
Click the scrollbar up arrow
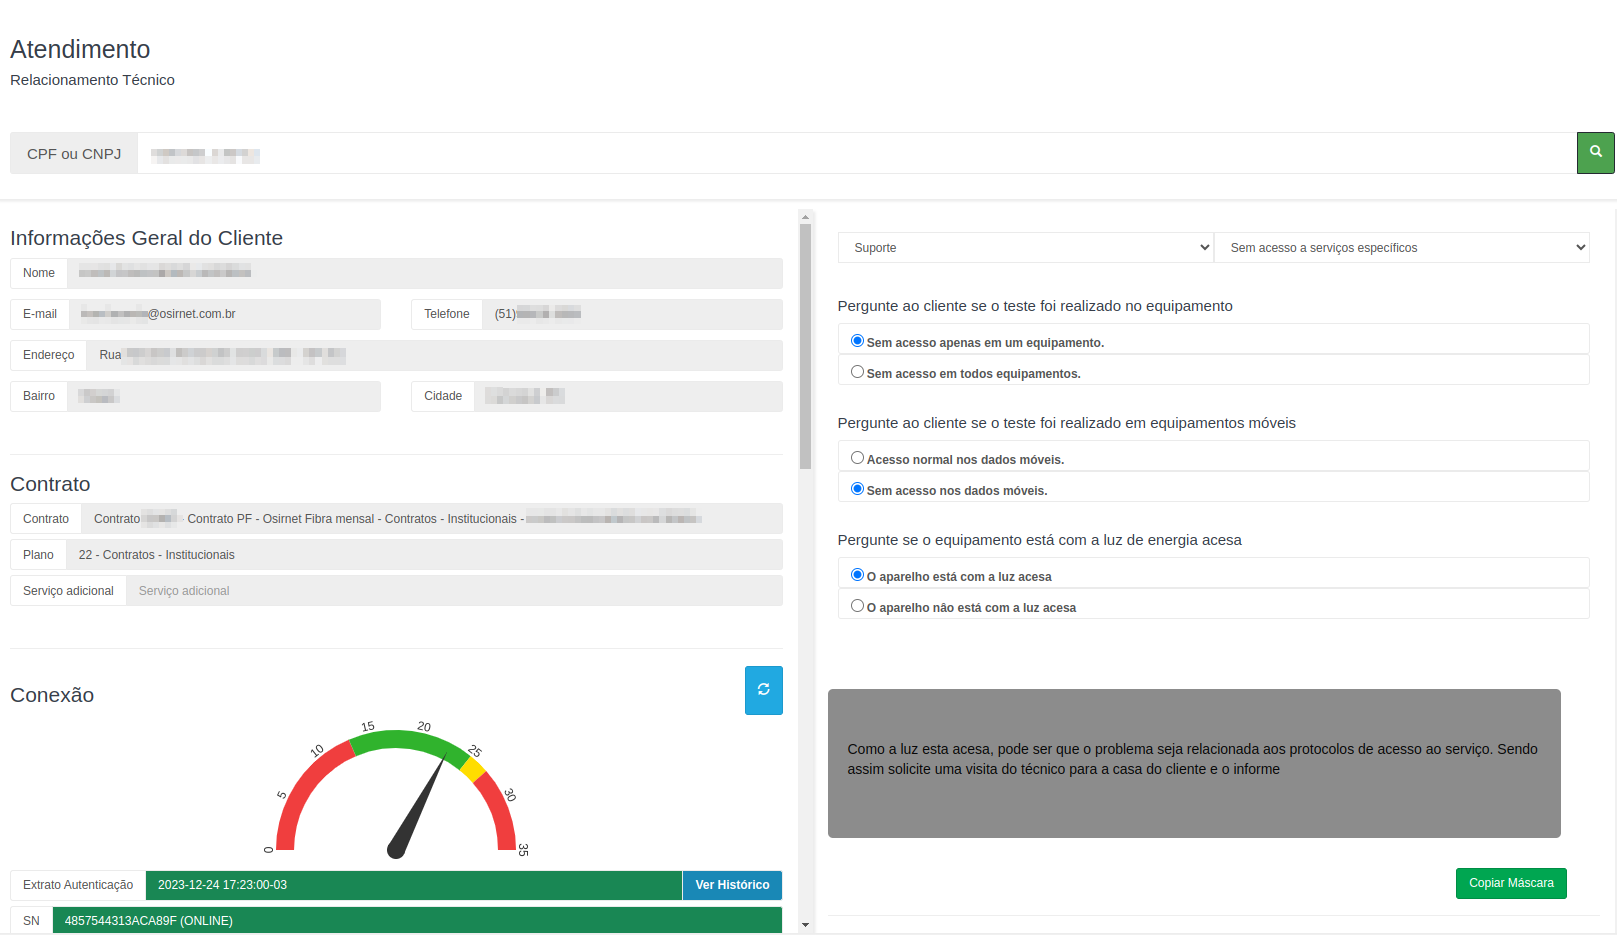(805, 217)
